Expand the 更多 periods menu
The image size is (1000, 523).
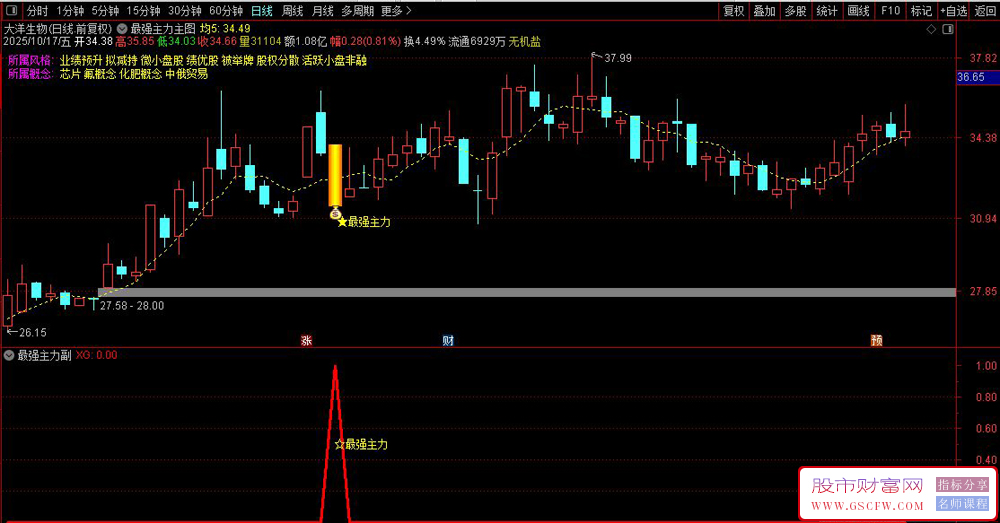pos(396,10)
